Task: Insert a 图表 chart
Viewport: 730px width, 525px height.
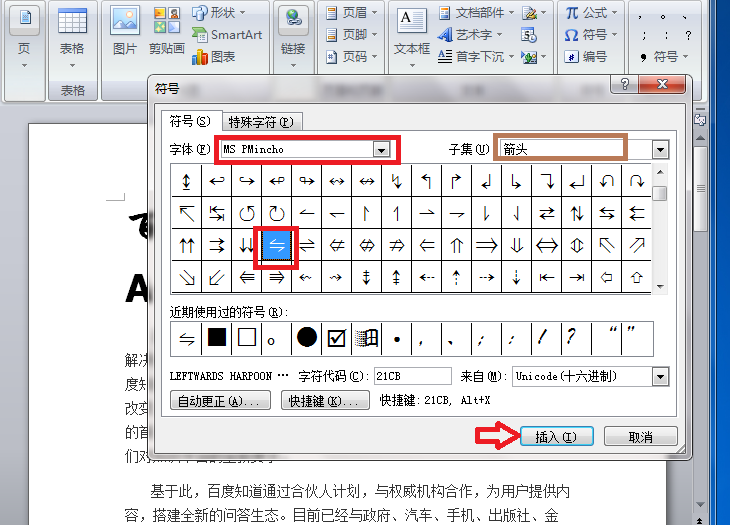Action: coord(213,57)
